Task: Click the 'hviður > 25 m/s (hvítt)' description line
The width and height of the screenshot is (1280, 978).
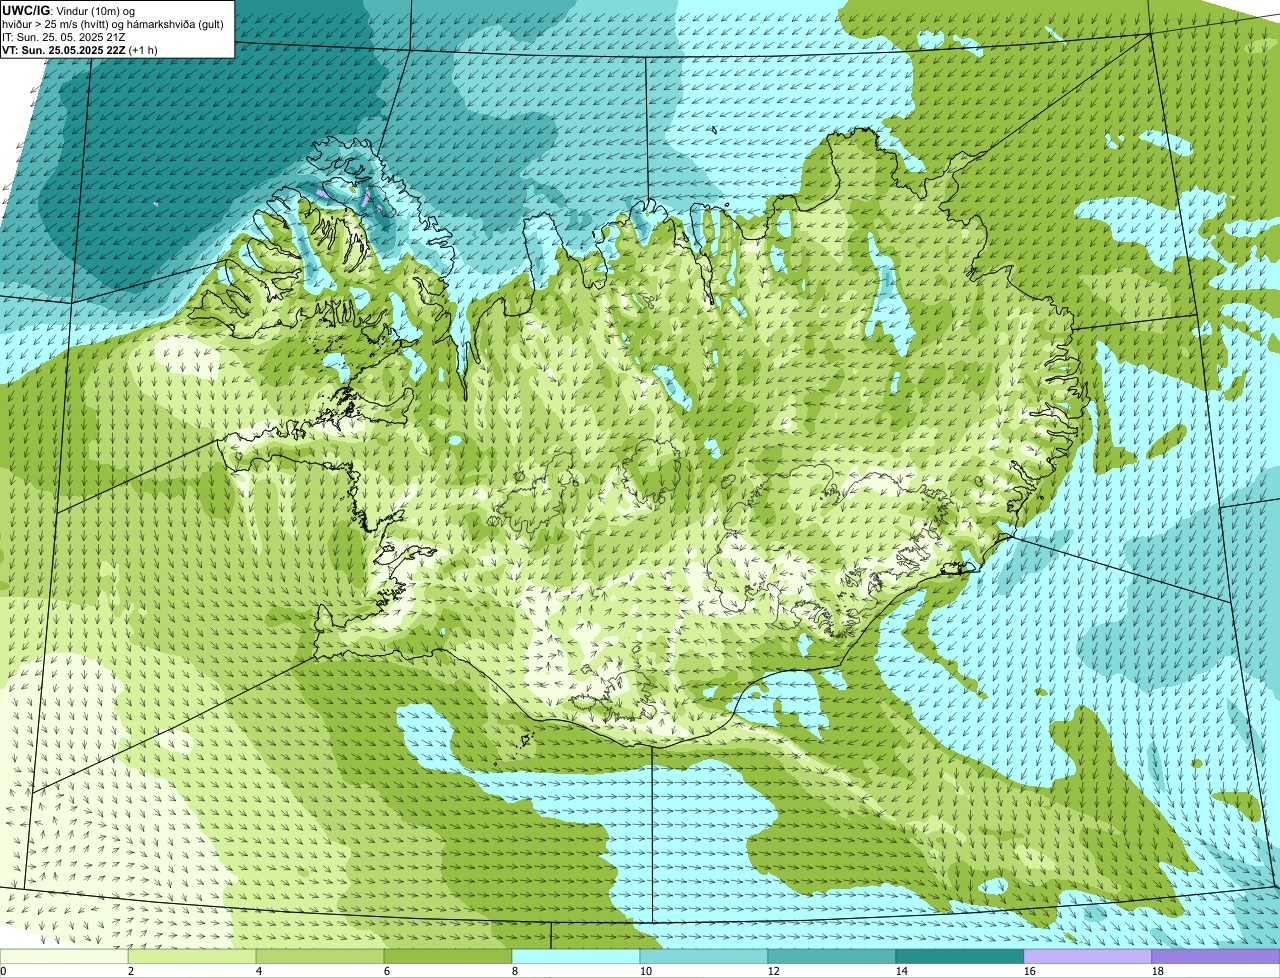Action: (112, 23)
